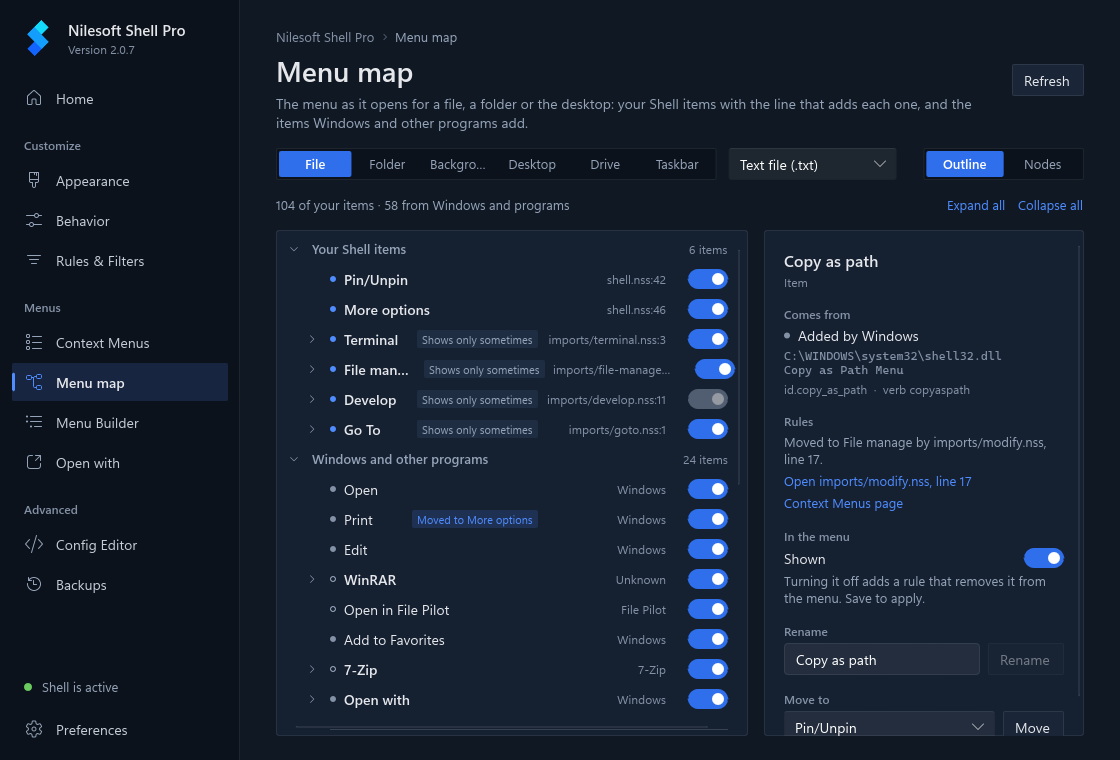Image resolution: width=1120 pixels, height=760 pixels.
Task: Open the Config Editor page
Action: tap(120, 545)
